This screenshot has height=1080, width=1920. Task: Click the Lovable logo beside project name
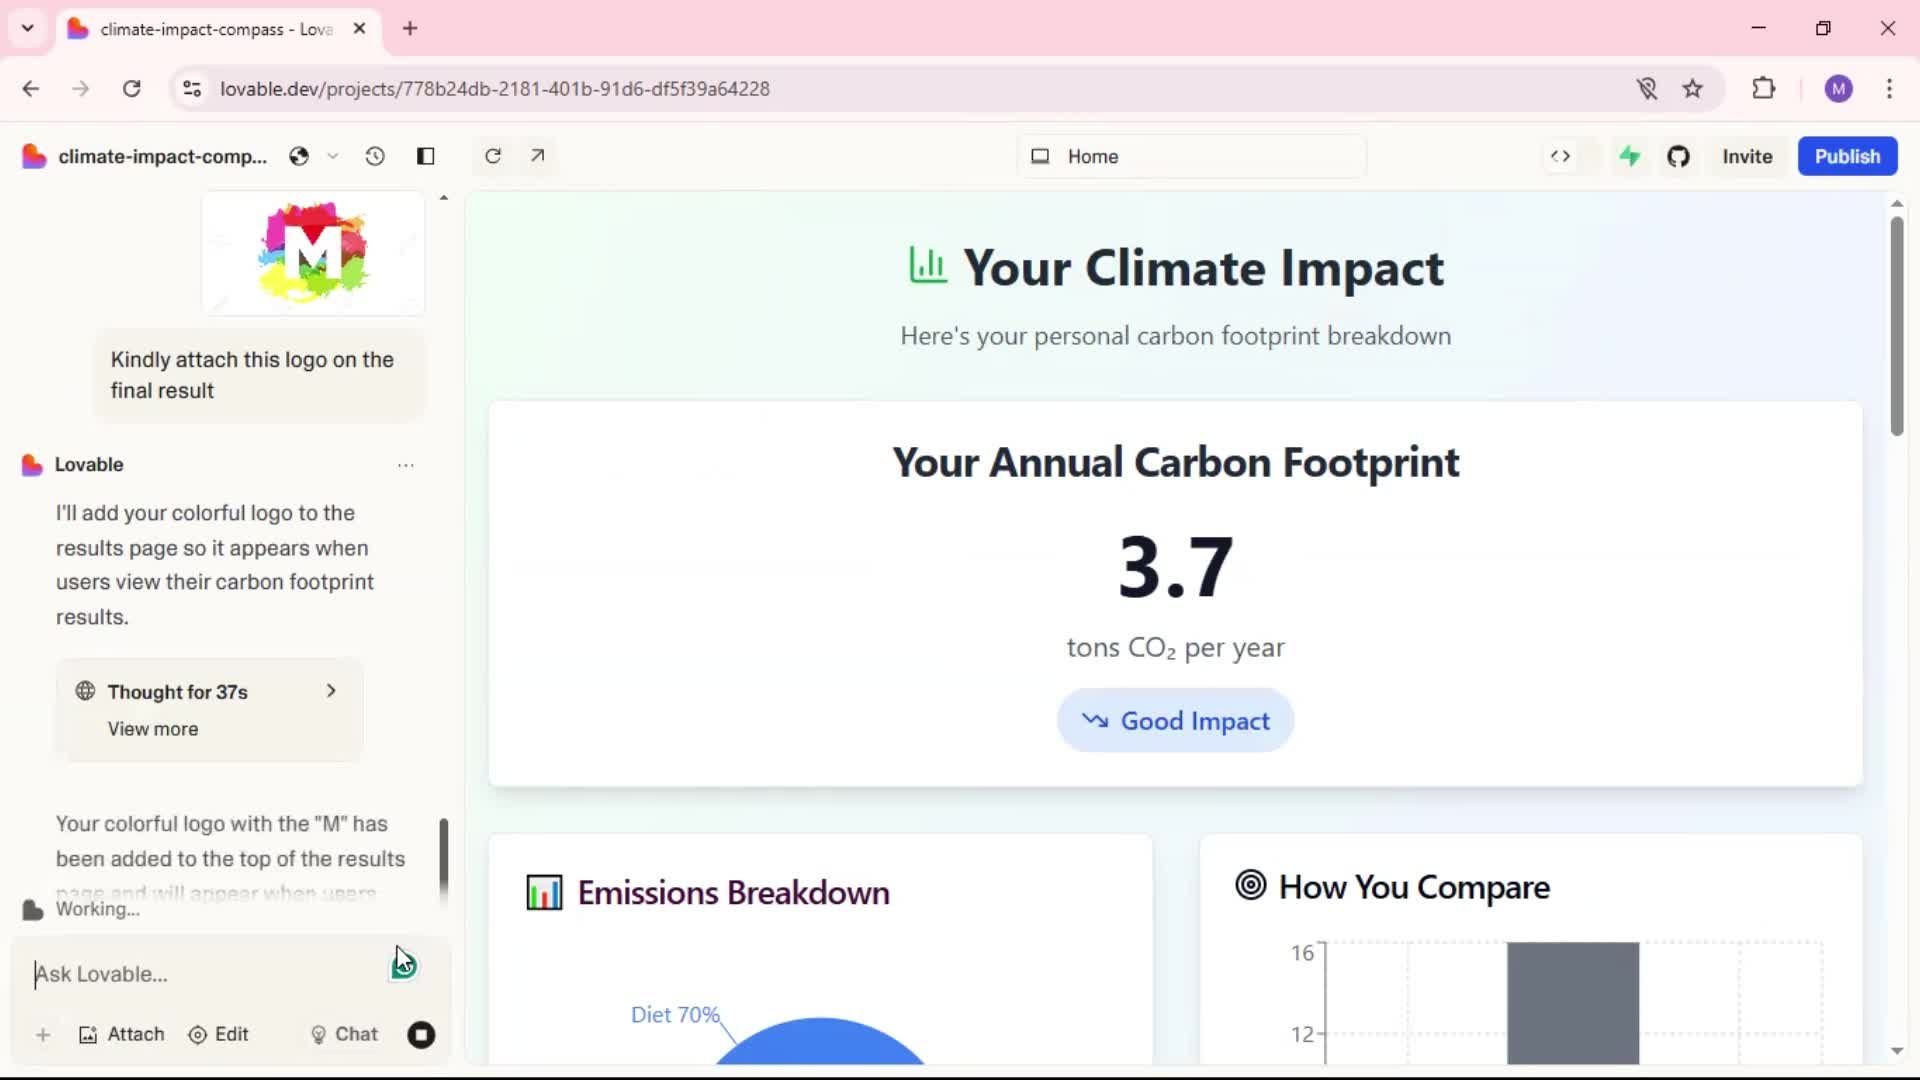34,157
